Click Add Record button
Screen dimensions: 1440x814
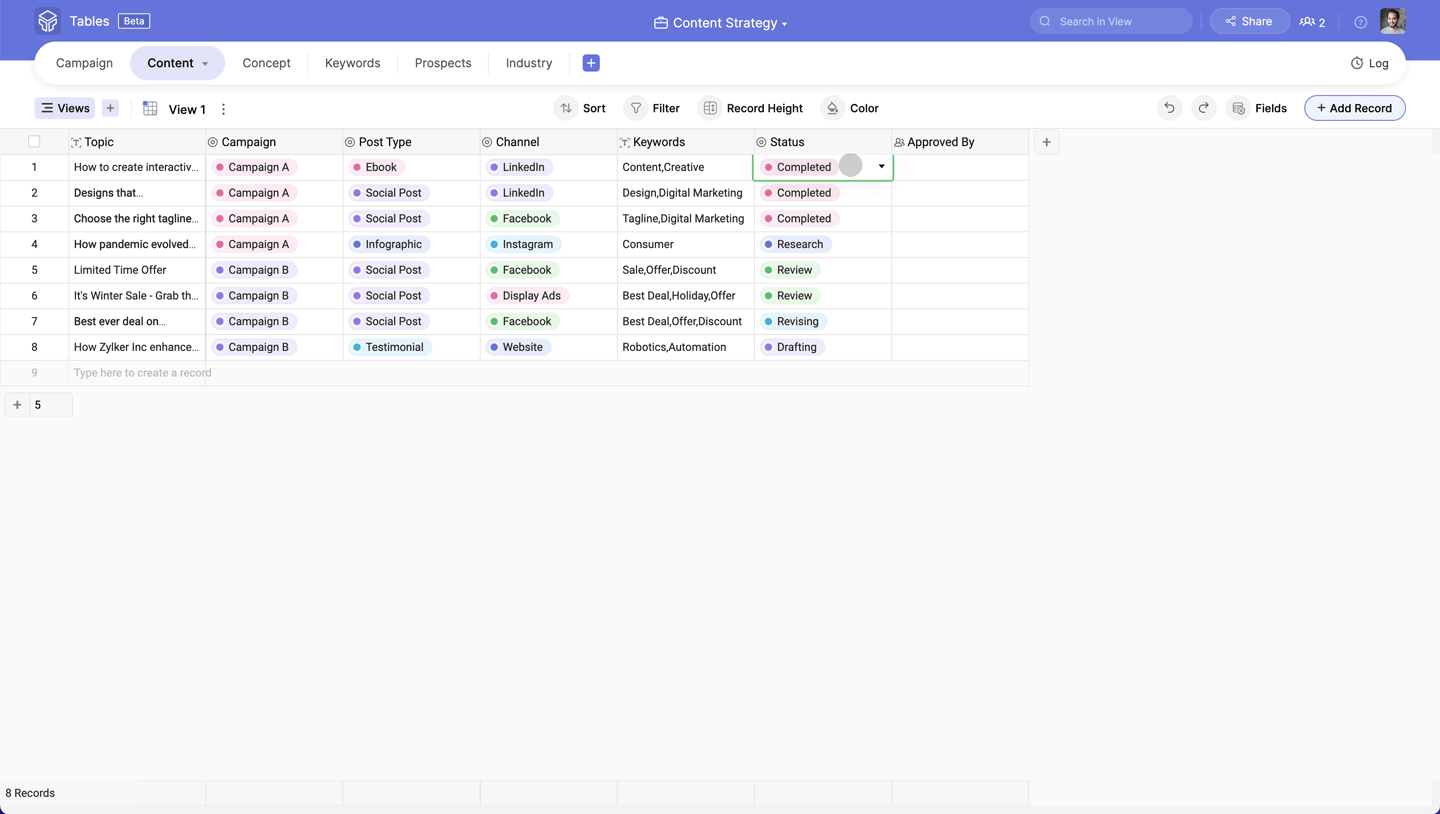[1354, 108]
